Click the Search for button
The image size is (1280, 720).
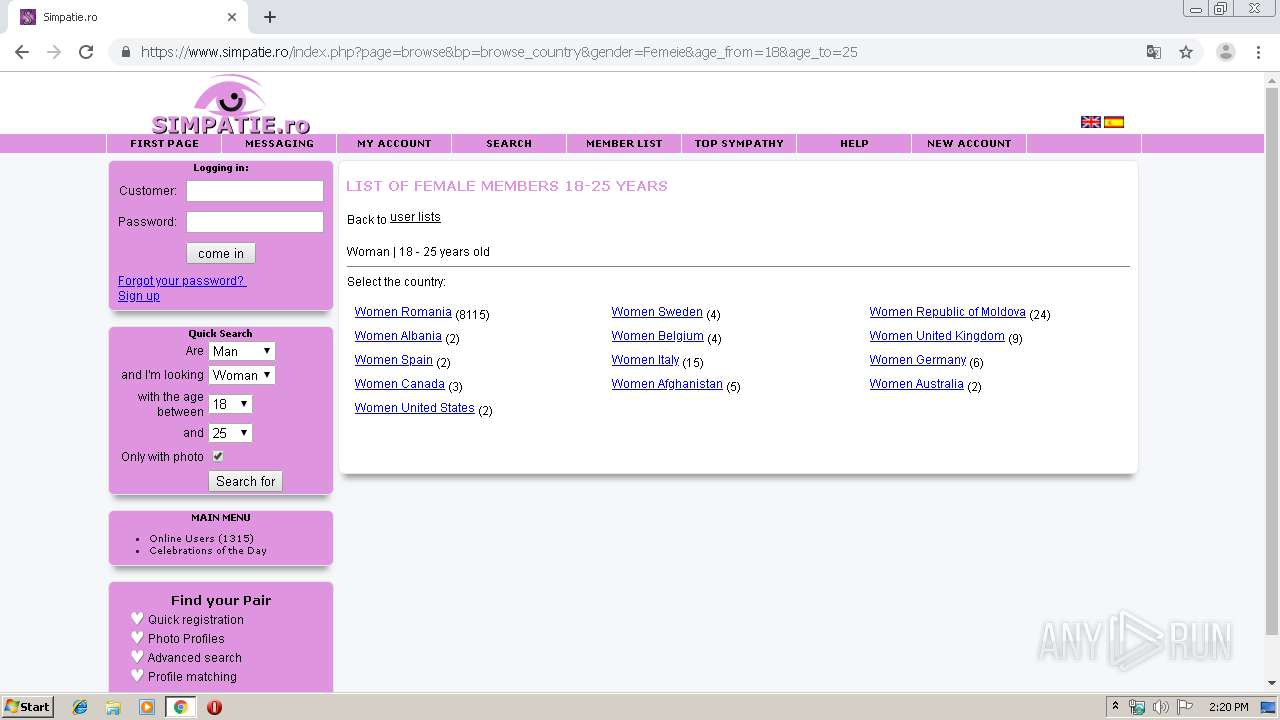(x=245, y=481)
